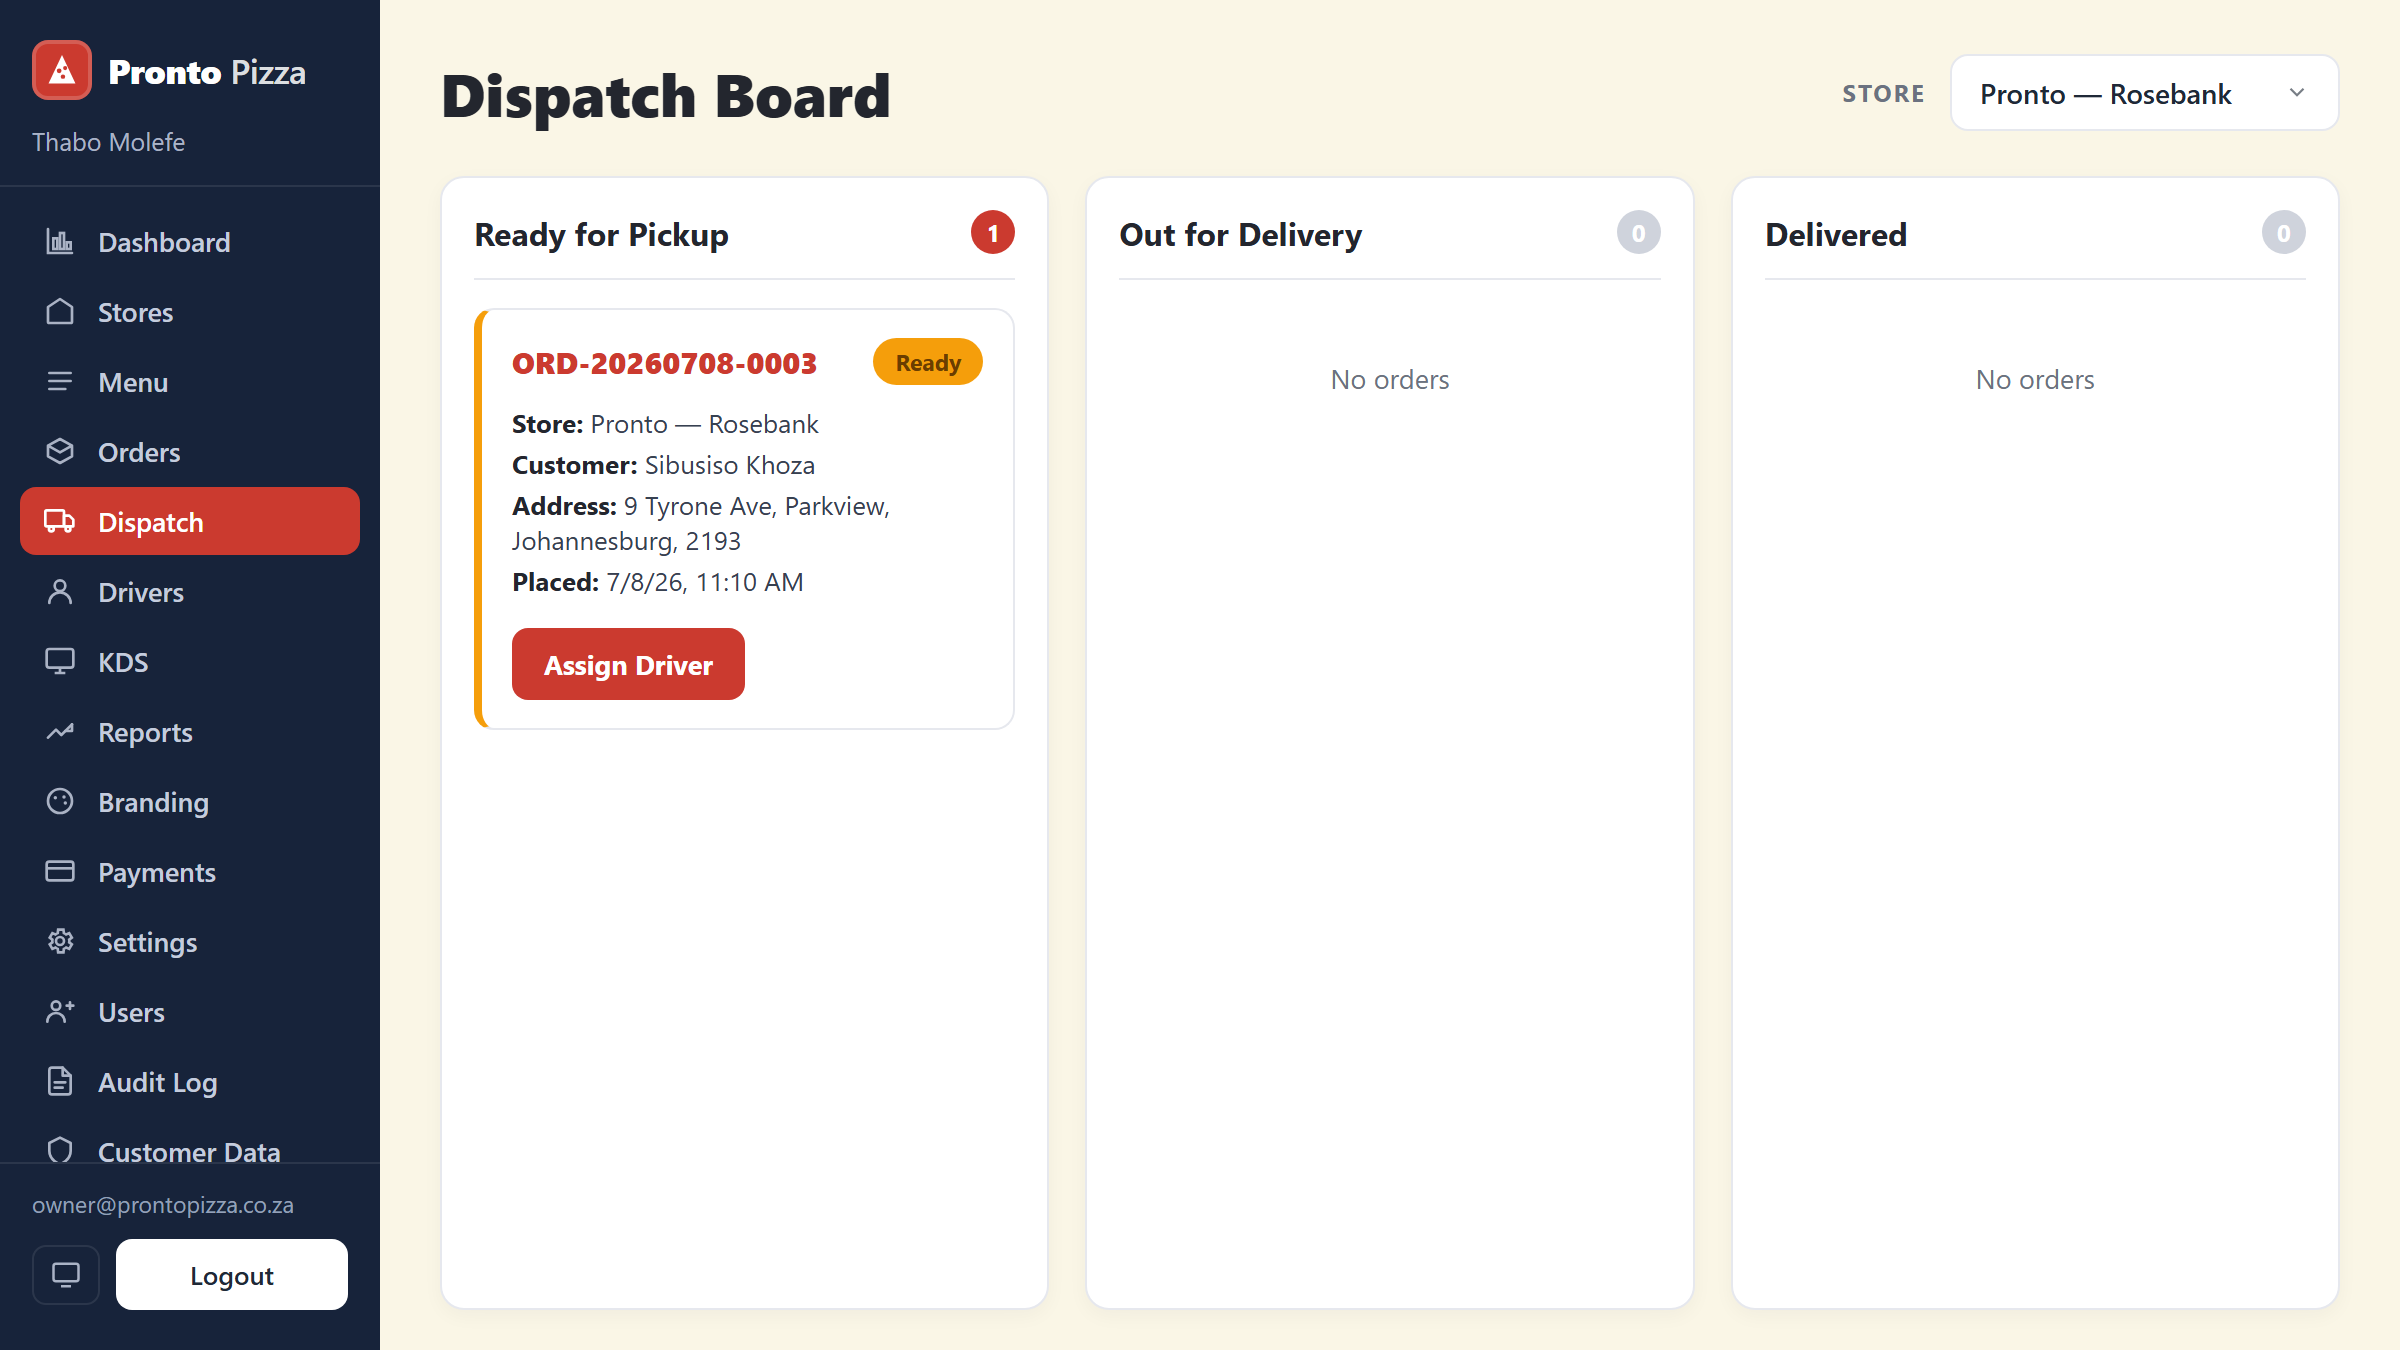Click the STORE label

pyautogui.click(x=1883, y=94)
